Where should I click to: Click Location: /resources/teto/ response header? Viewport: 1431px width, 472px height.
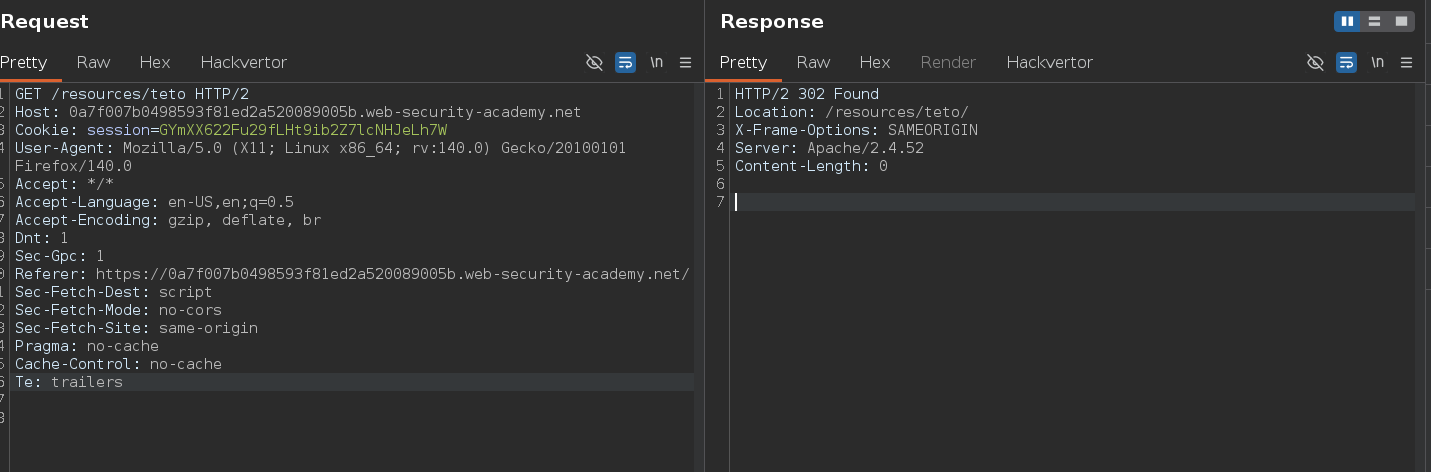tap(852, 112)
